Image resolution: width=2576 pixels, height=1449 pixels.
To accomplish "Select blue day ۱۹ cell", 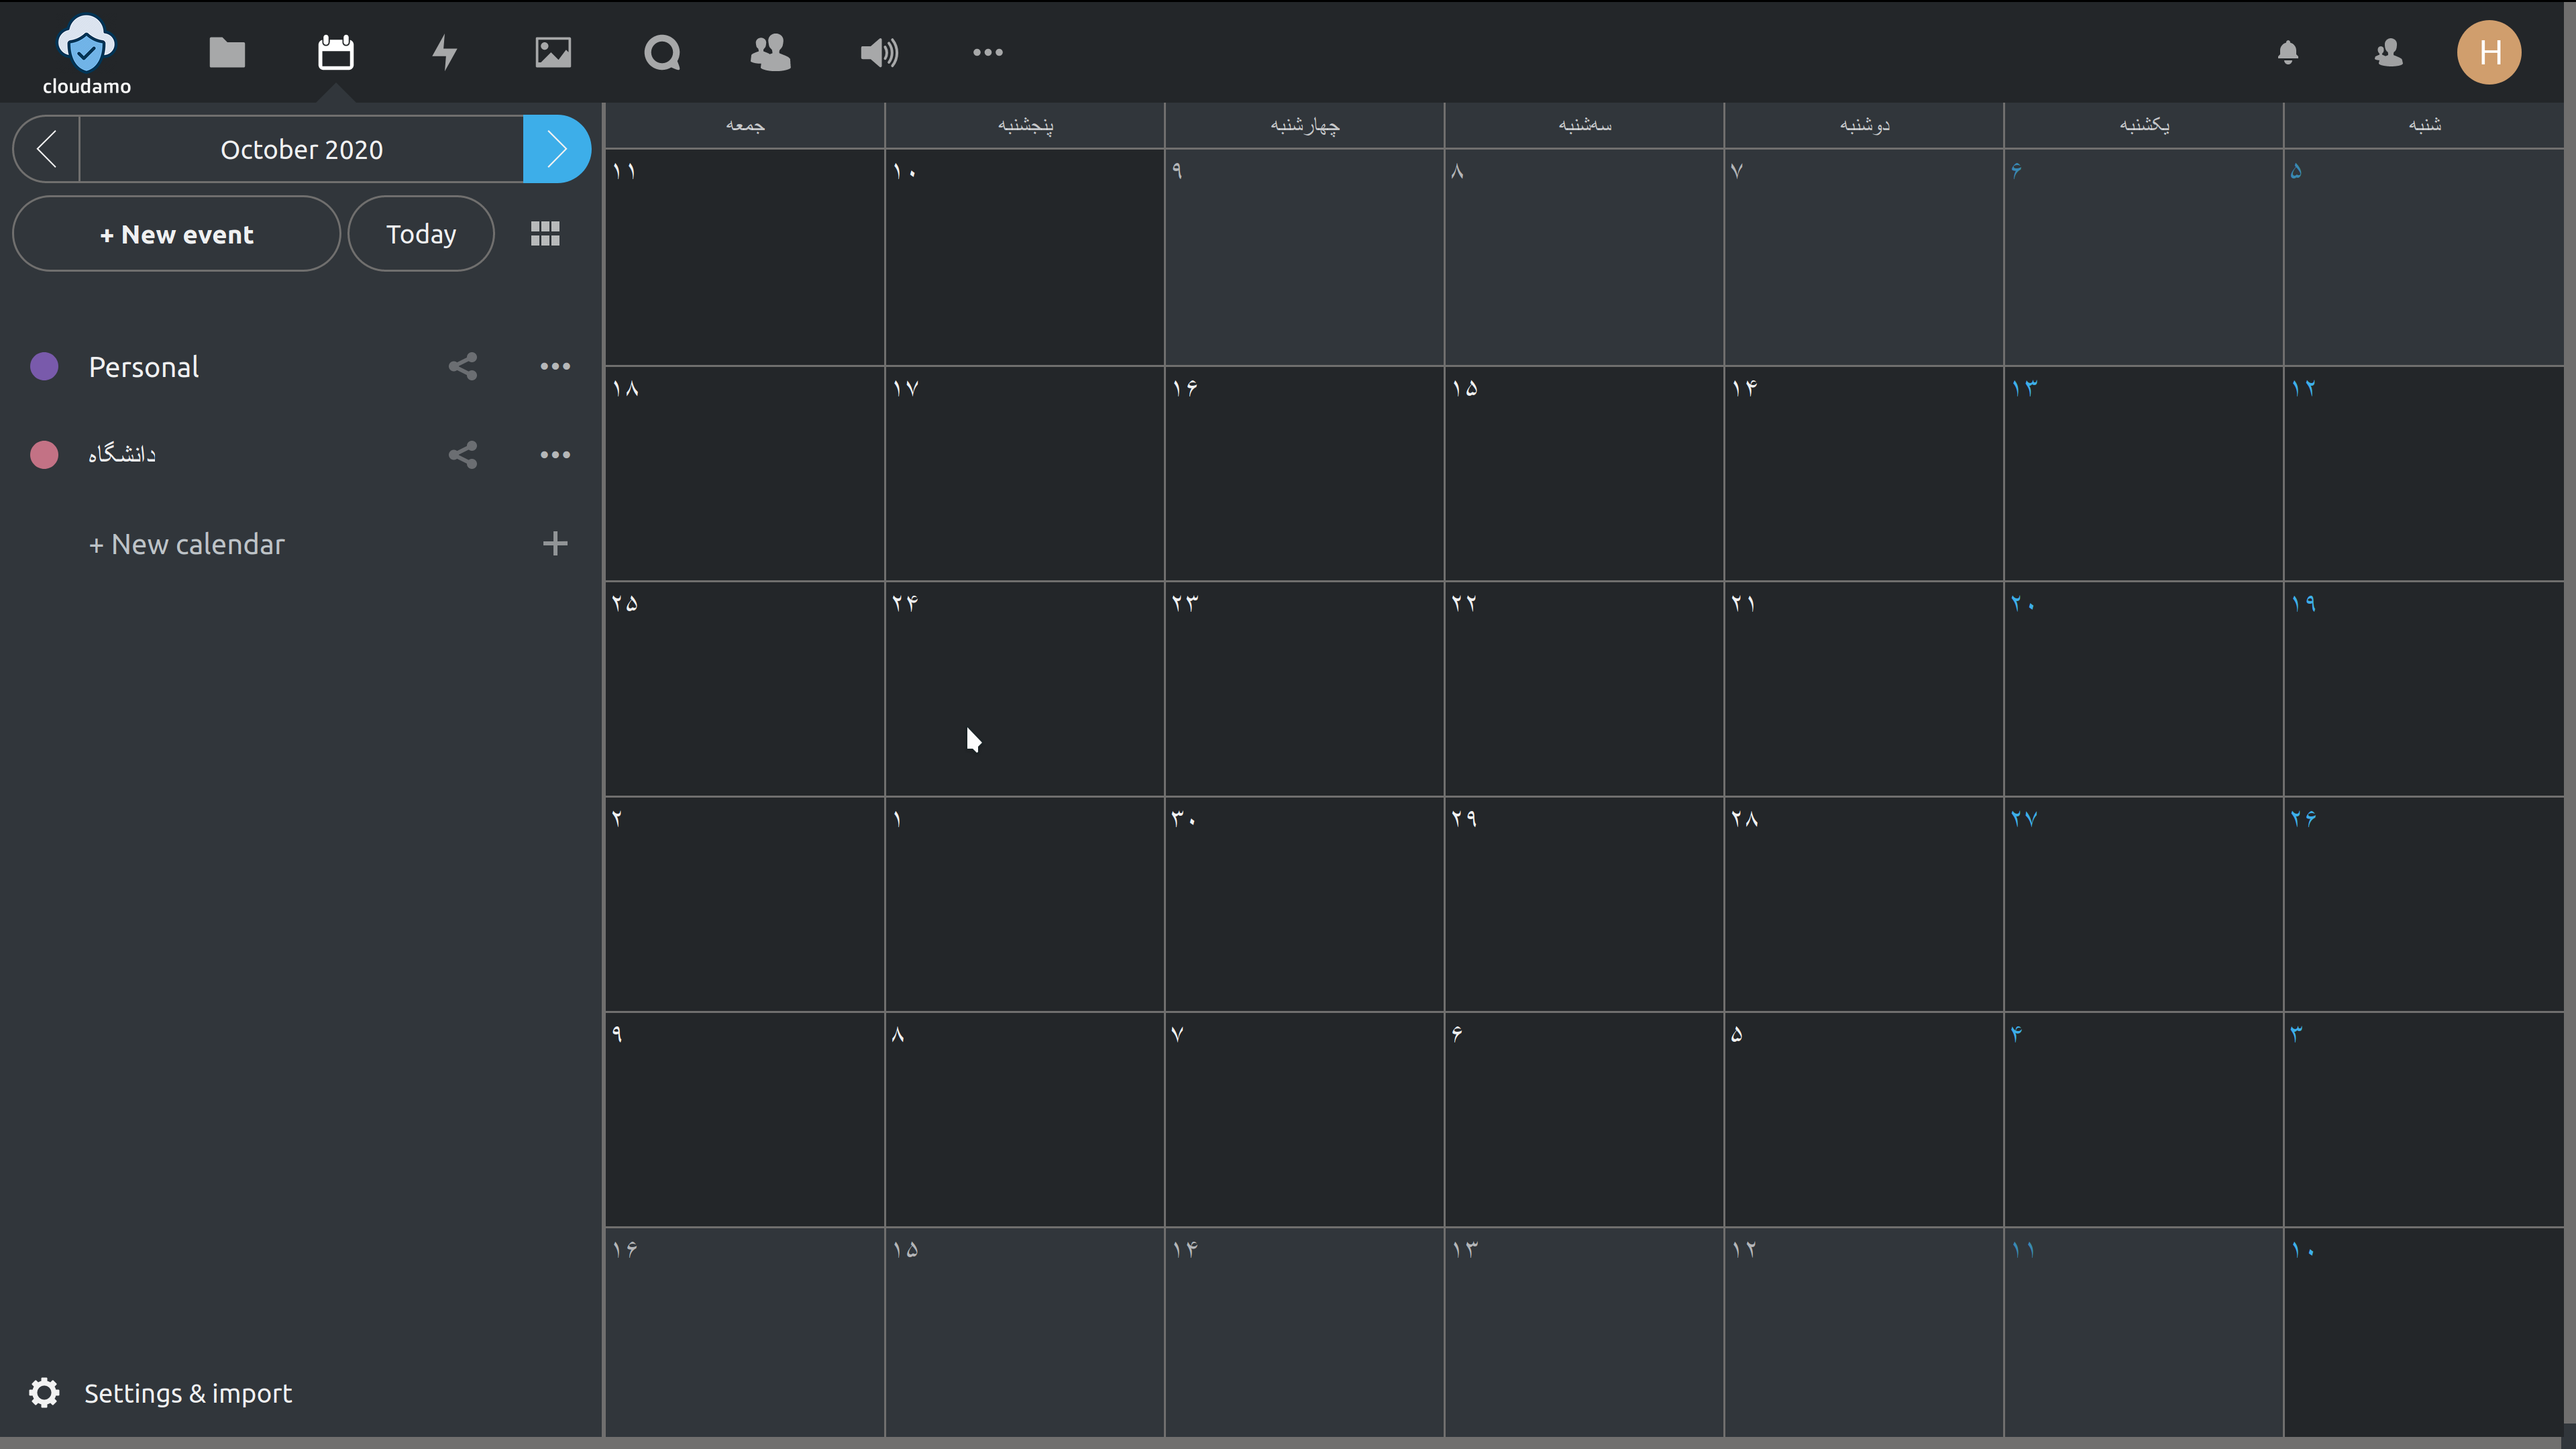I will (2424, 689).
